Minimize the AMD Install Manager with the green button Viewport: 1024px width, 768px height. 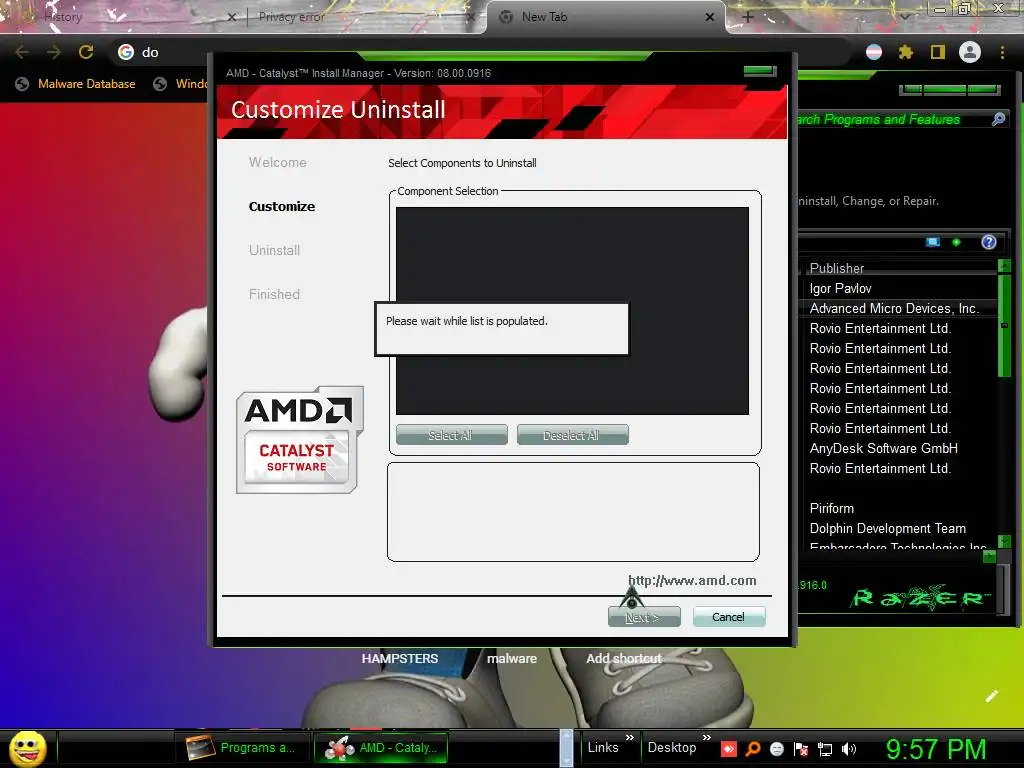pos(760,71)
